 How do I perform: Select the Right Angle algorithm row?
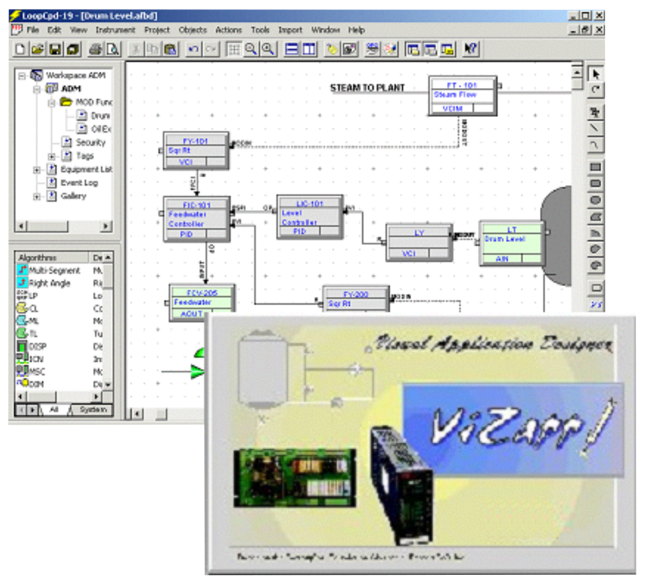(59, 283)
